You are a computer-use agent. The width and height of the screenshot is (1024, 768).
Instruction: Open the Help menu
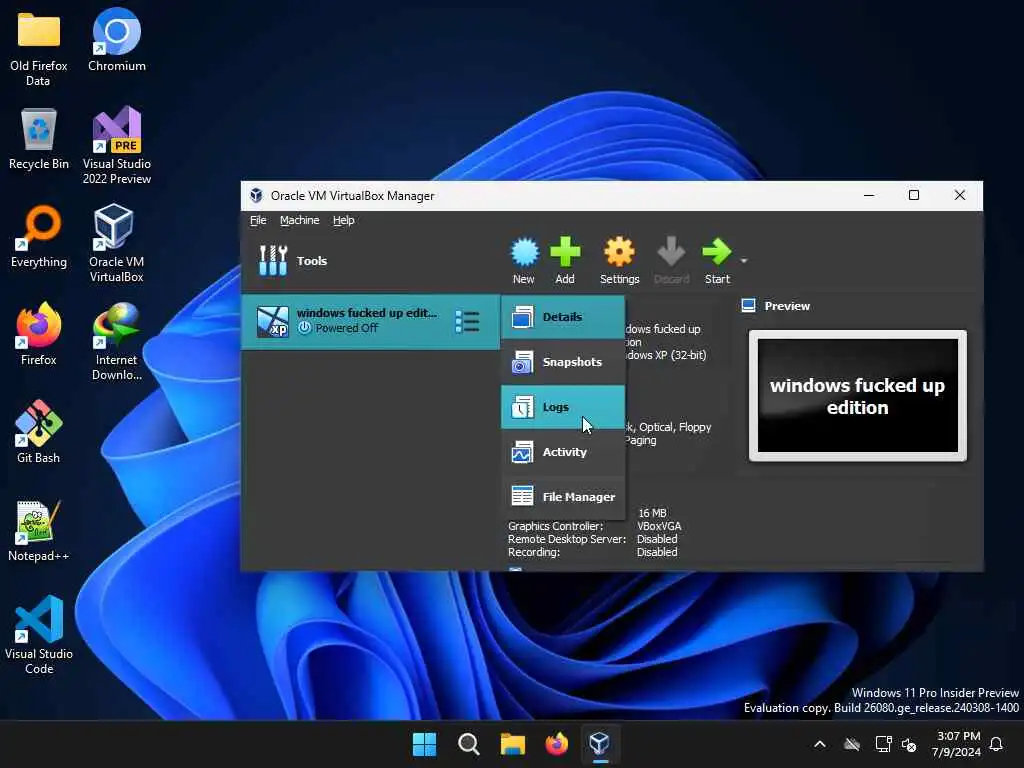[x=344, y=220]
